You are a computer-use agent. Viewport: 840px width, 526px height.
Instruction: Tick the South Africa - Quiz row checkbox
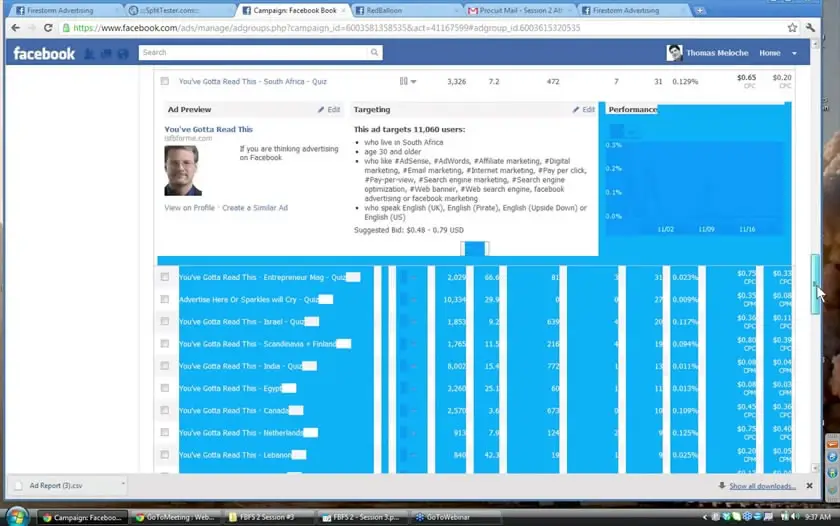[x=164, y=81]
